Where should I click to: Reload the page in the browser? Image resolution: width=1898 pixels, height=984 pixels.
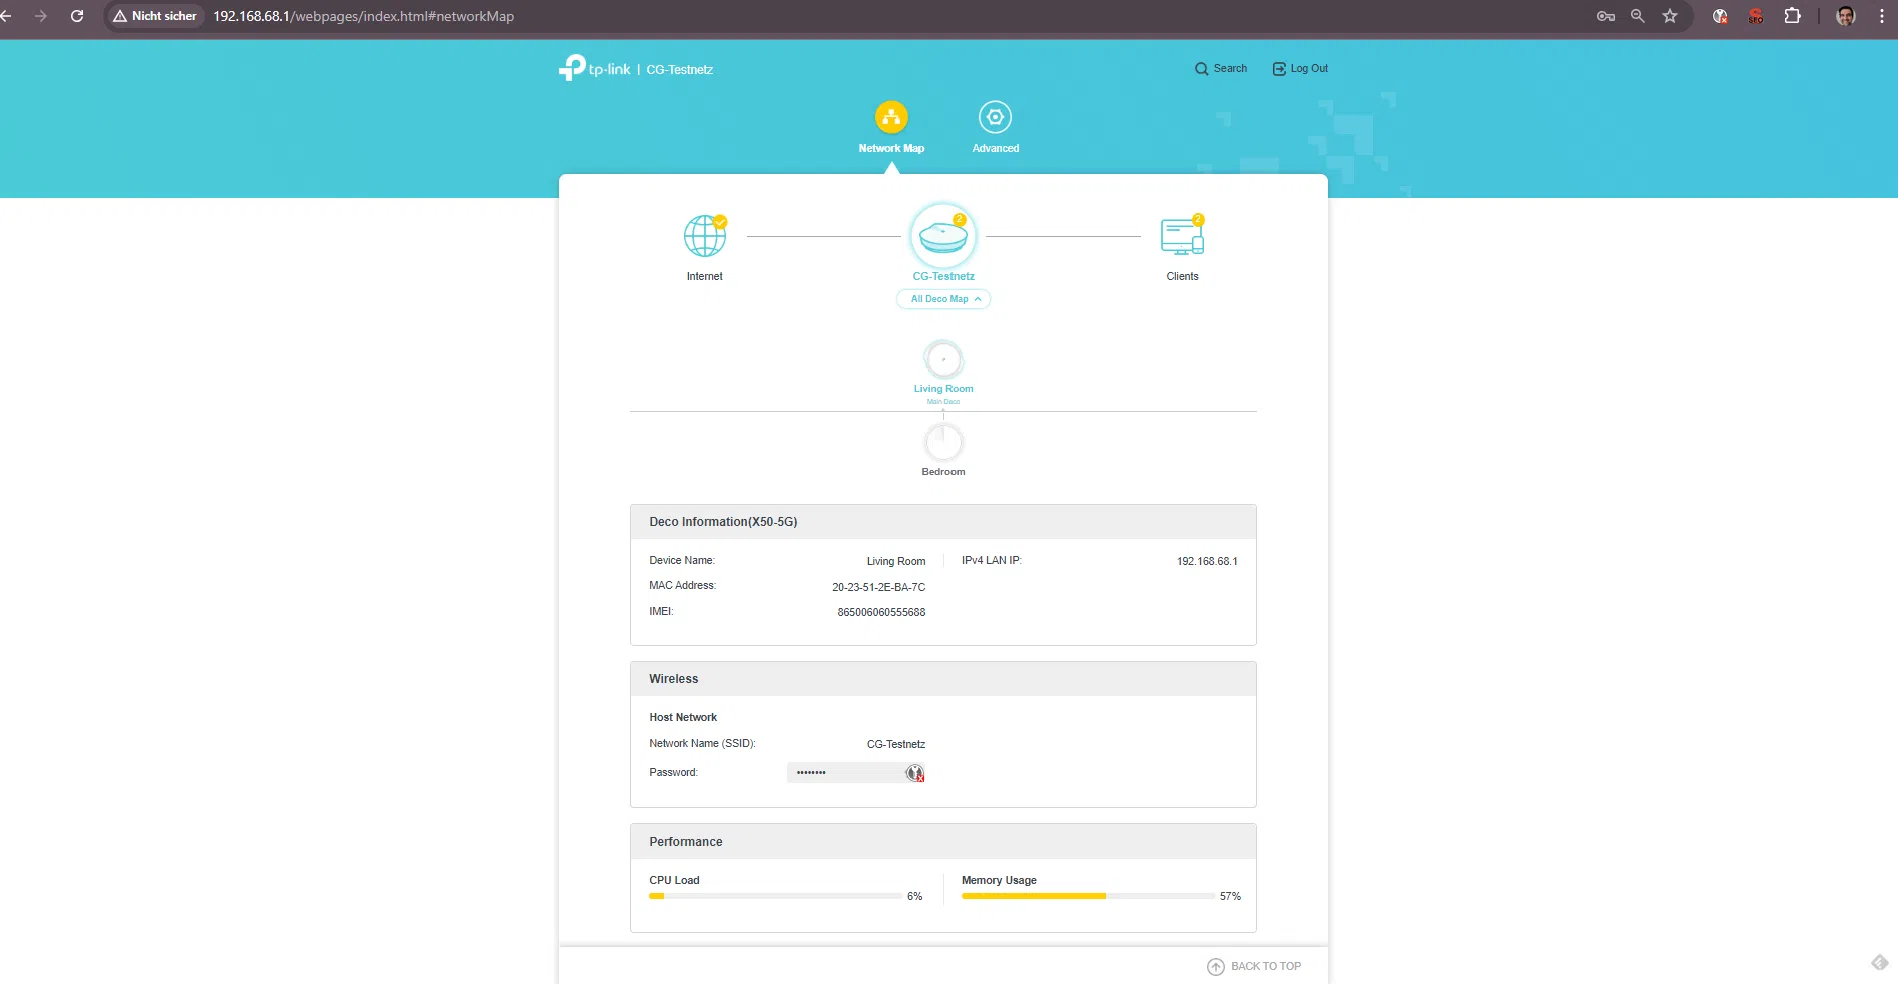tap(77, 16)
